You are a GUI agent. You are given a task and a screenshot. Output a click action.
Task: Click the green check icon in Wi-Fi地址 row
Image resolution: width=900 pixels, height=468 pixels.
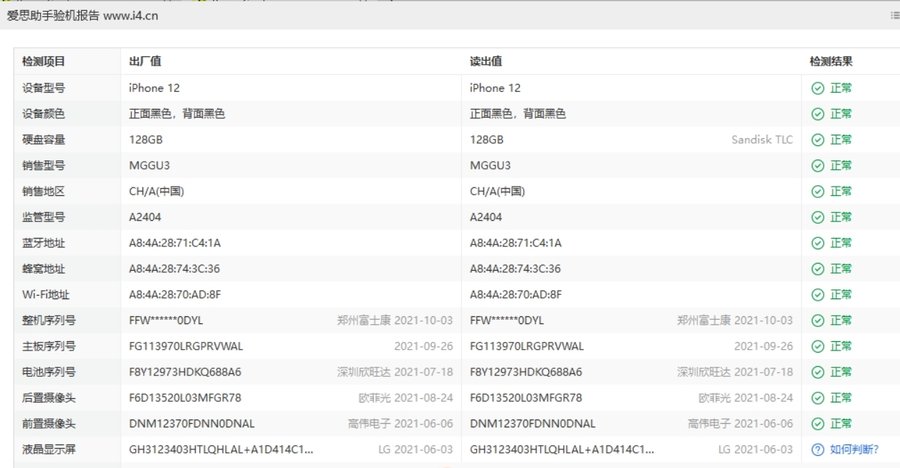click(x=817, y=295)
